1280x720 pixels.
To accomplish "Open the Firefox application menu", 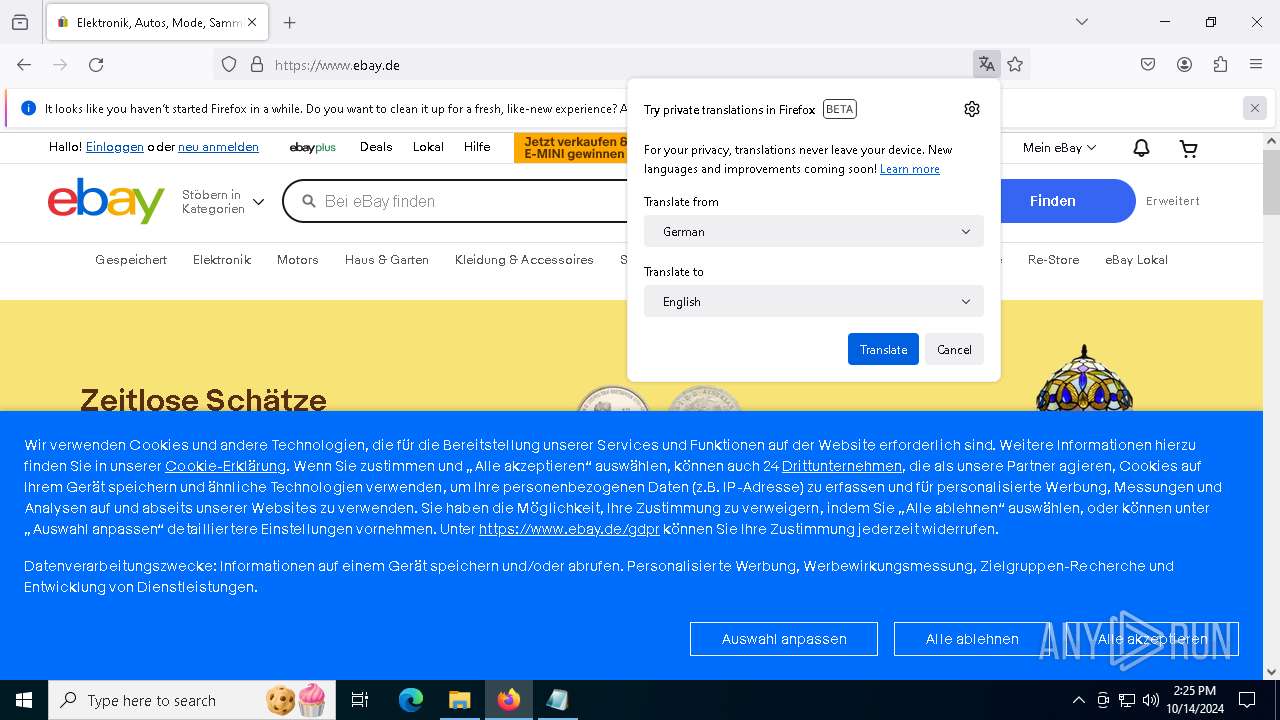I will coord(1256,65).
